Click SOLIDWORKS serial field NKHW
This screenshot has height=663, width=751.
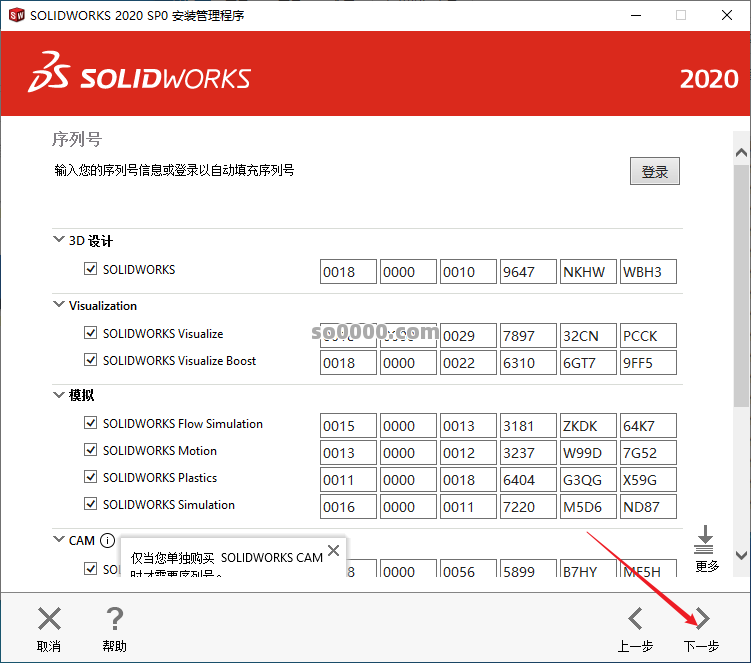(588, 272)
